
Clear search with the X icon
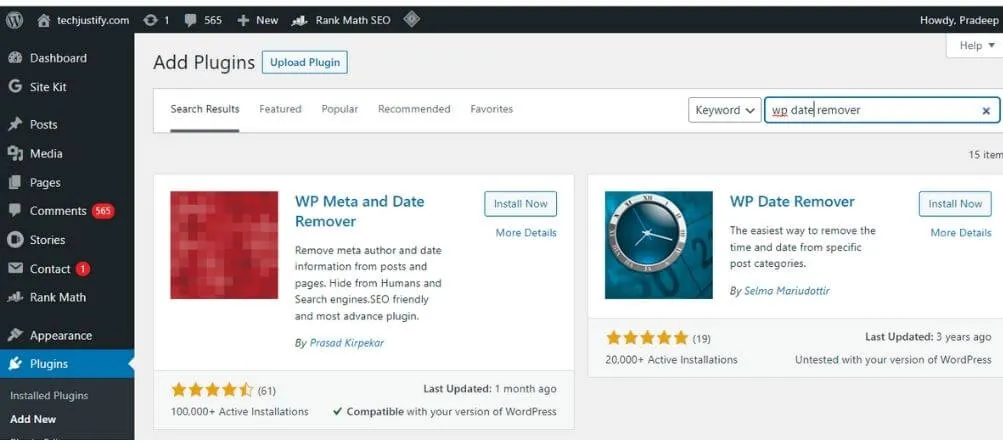(986, 111)
